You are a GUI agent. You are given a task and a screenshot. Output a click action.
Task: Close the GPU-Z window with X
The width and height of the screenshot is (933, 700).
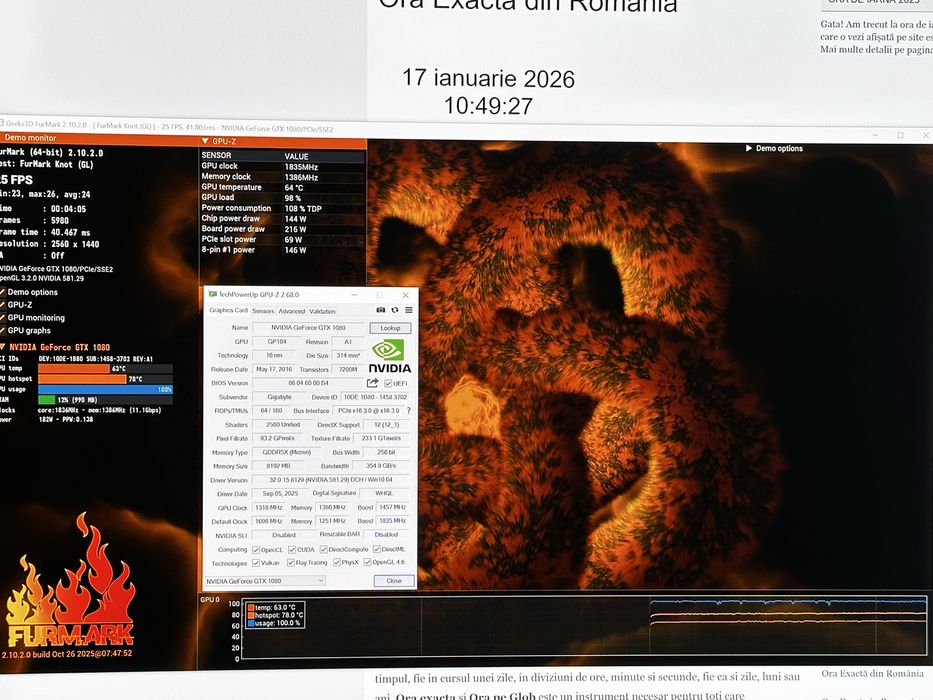(406, 295)
